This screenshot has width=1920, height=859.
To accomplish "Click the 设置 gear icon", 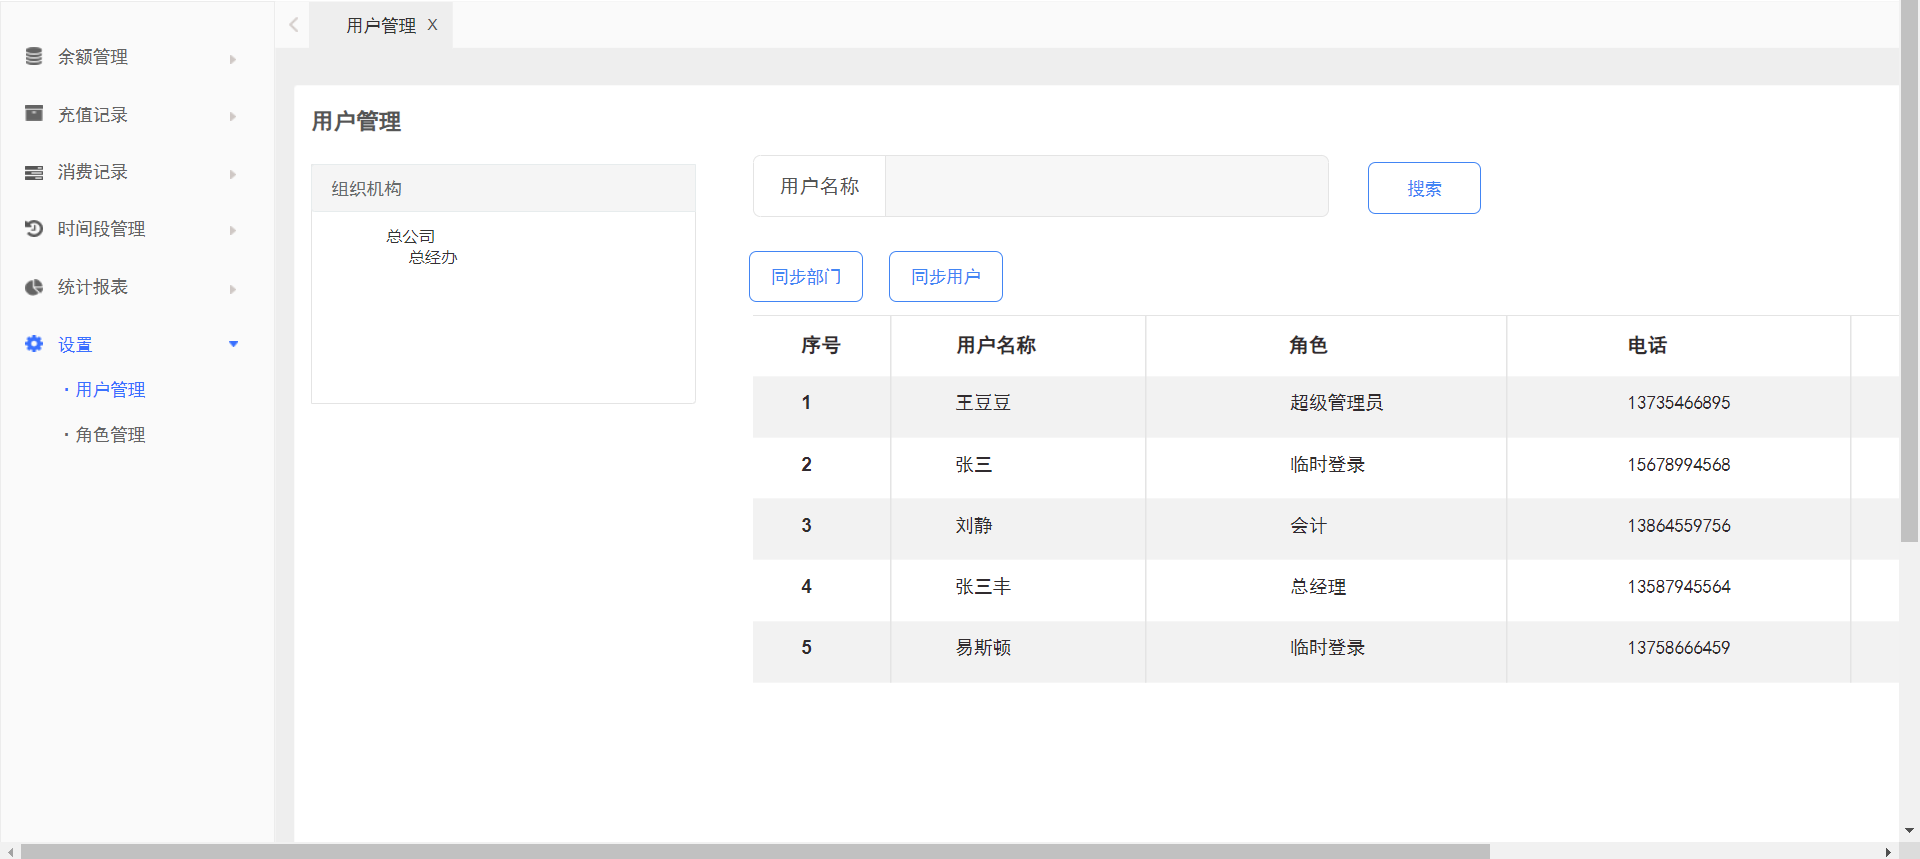I will click(34, 344).
